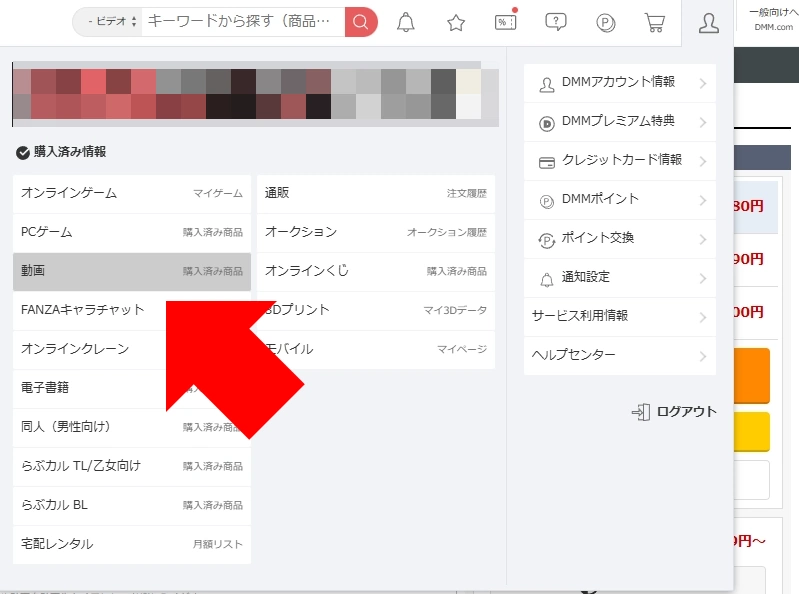Open the DMM points P icon
799x594 pixels.
coord(605,23)
